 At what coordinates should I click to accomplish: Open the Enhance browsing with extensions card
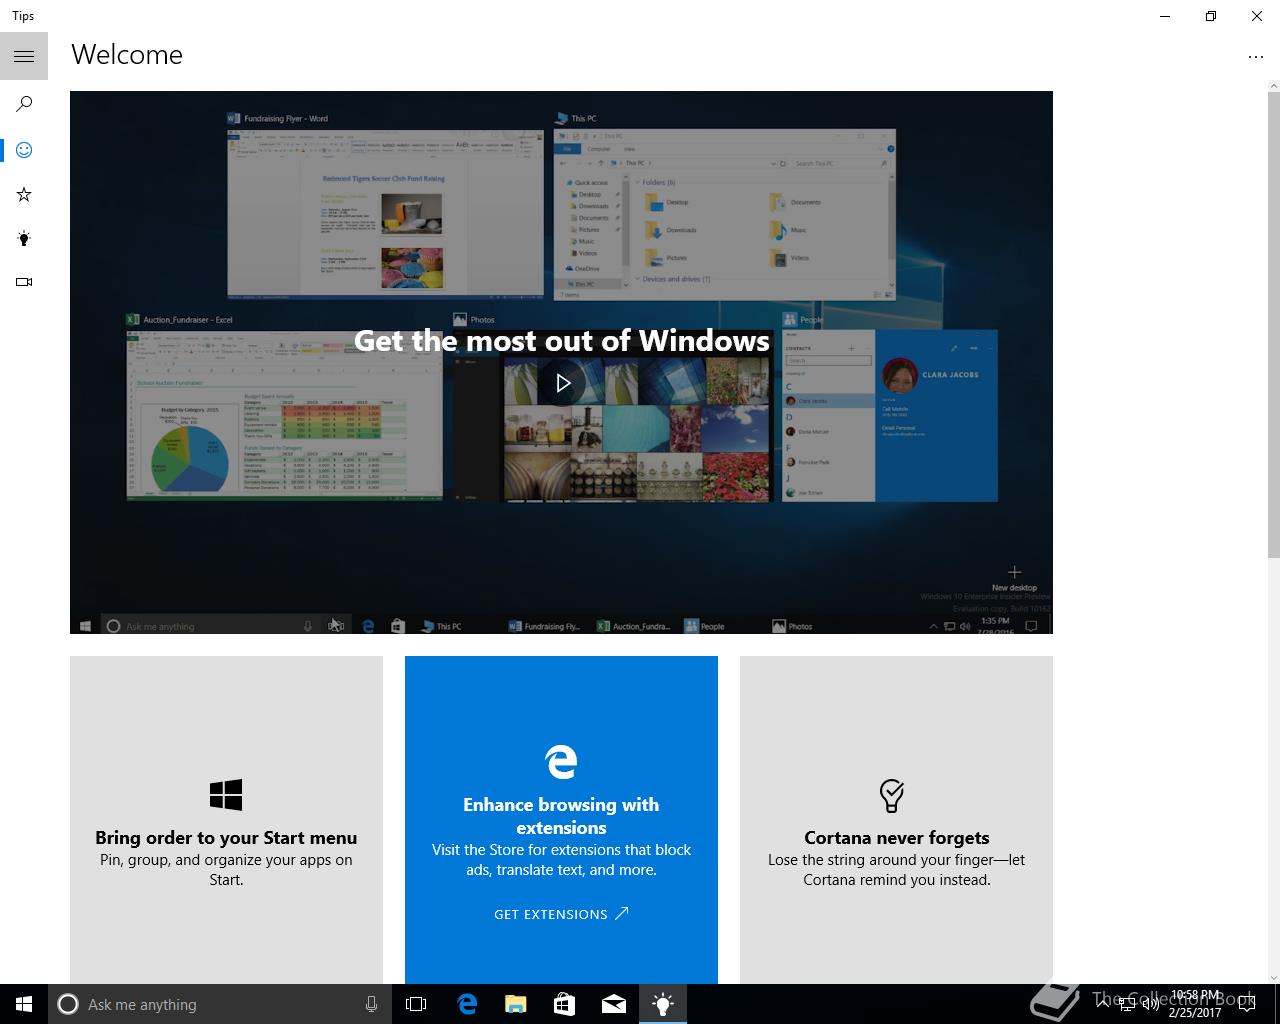561,820
